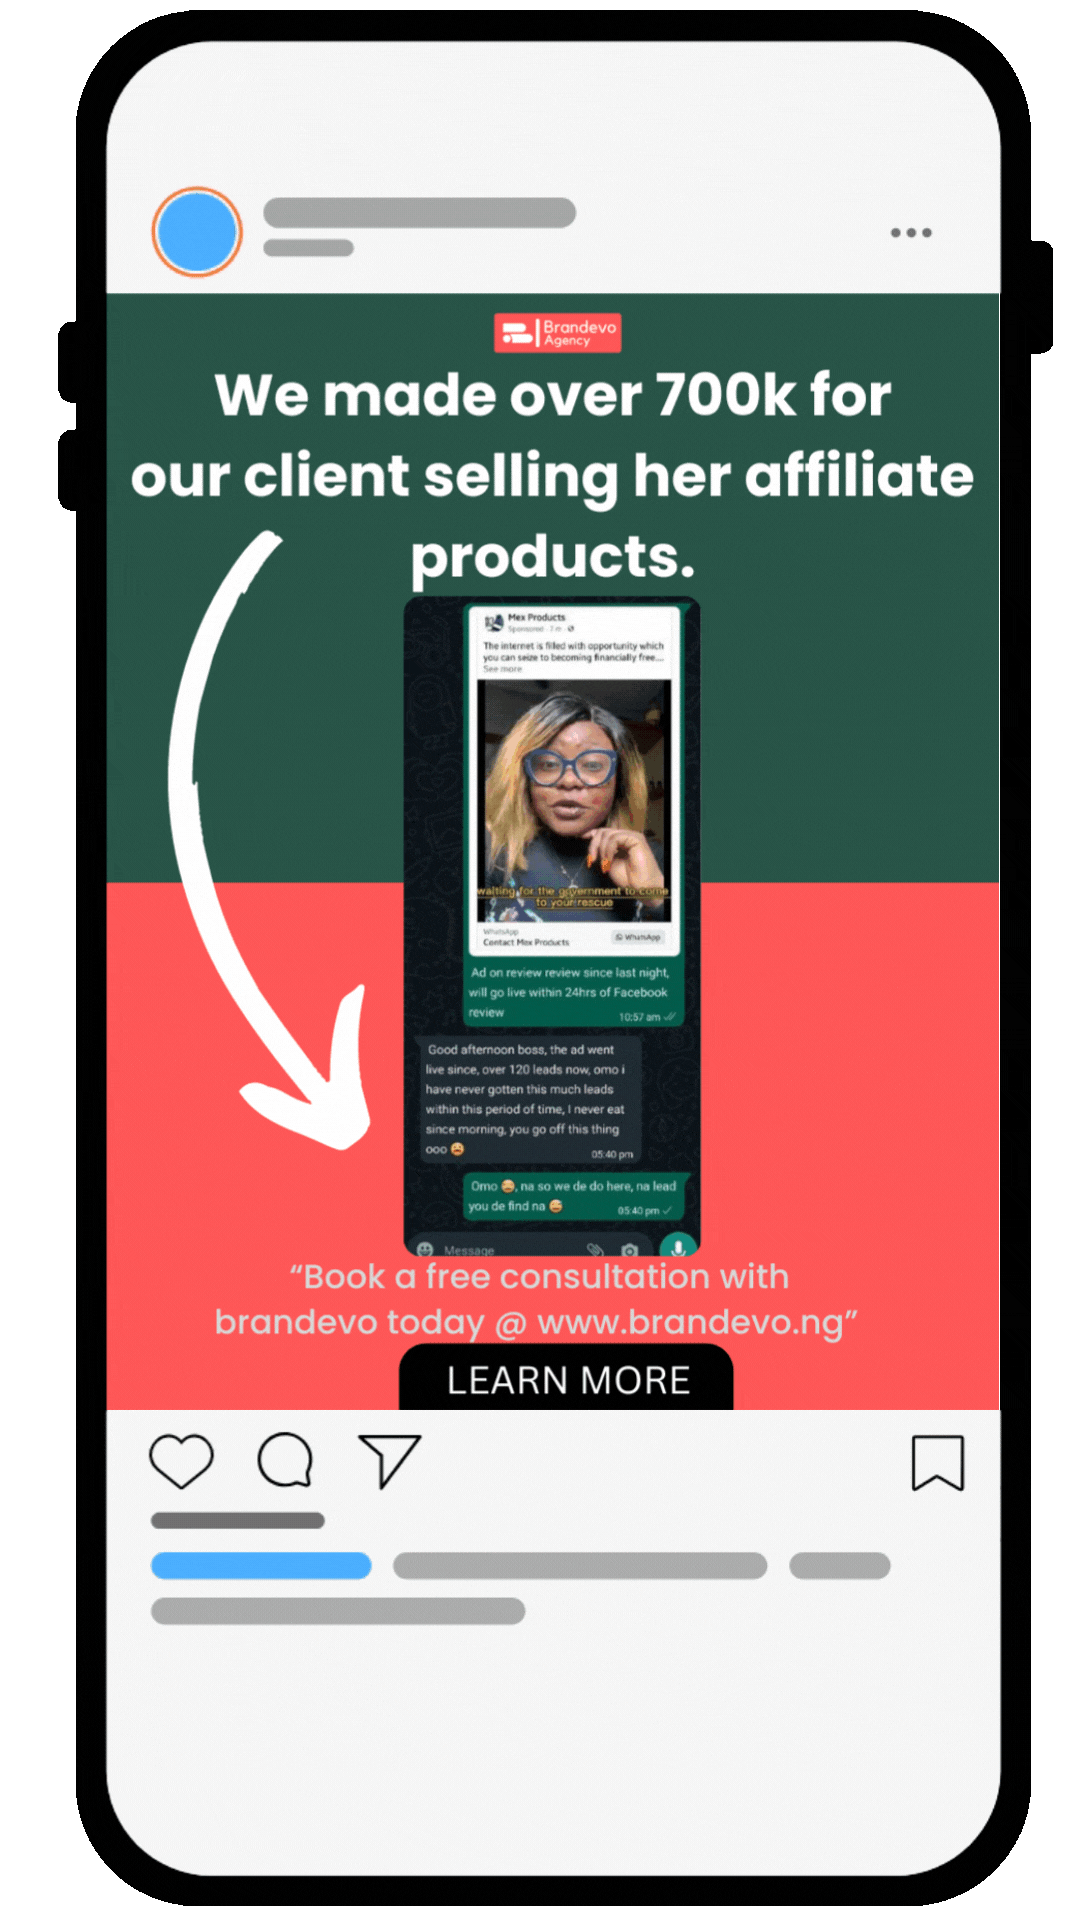The image size is (1080, 1920).
Task: Tap the heart like icon
Action: tap(181, 1461)
